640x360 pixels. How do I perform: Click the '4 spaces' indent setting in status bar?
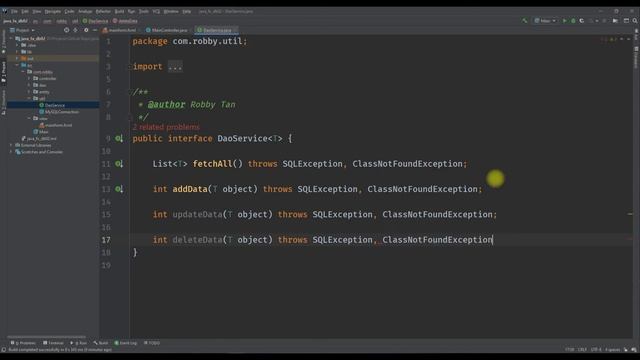[612, 350]
